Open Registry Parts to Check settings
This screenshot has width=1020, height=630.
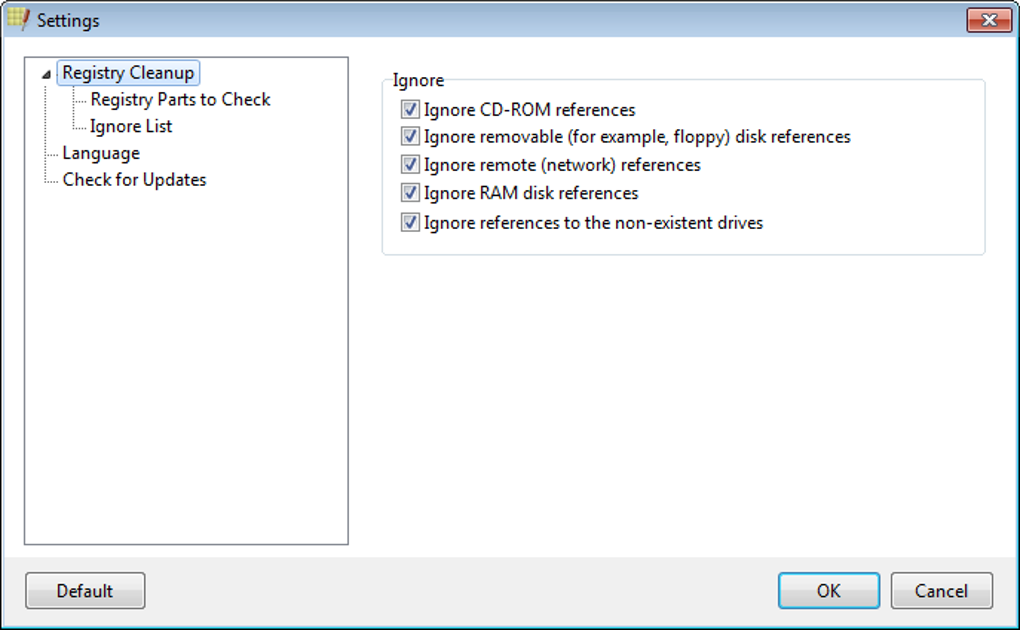pos(180,100)
